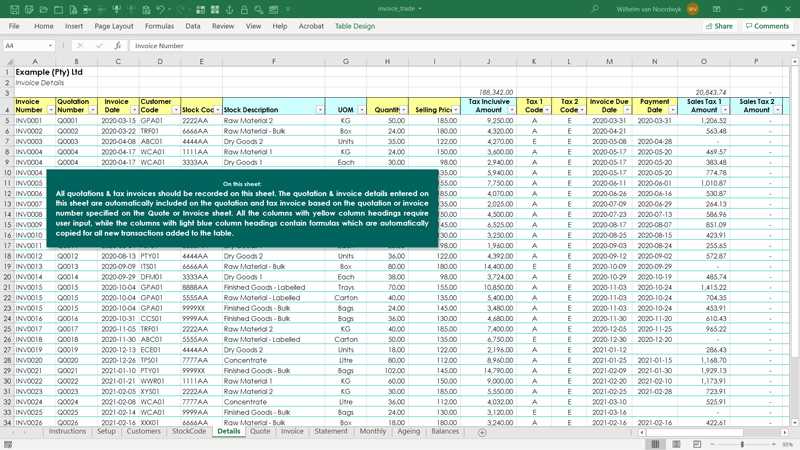Image resolution: width=800 pixels, height=450 pixels.
Task: Click the macro record icon in status bar
Action: [x=8, y=444]
